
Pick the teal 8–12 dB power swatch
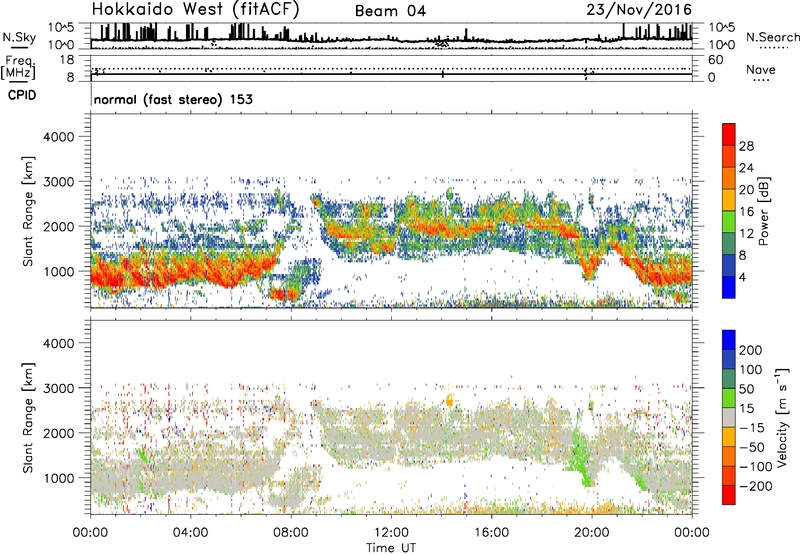[729, 244]
